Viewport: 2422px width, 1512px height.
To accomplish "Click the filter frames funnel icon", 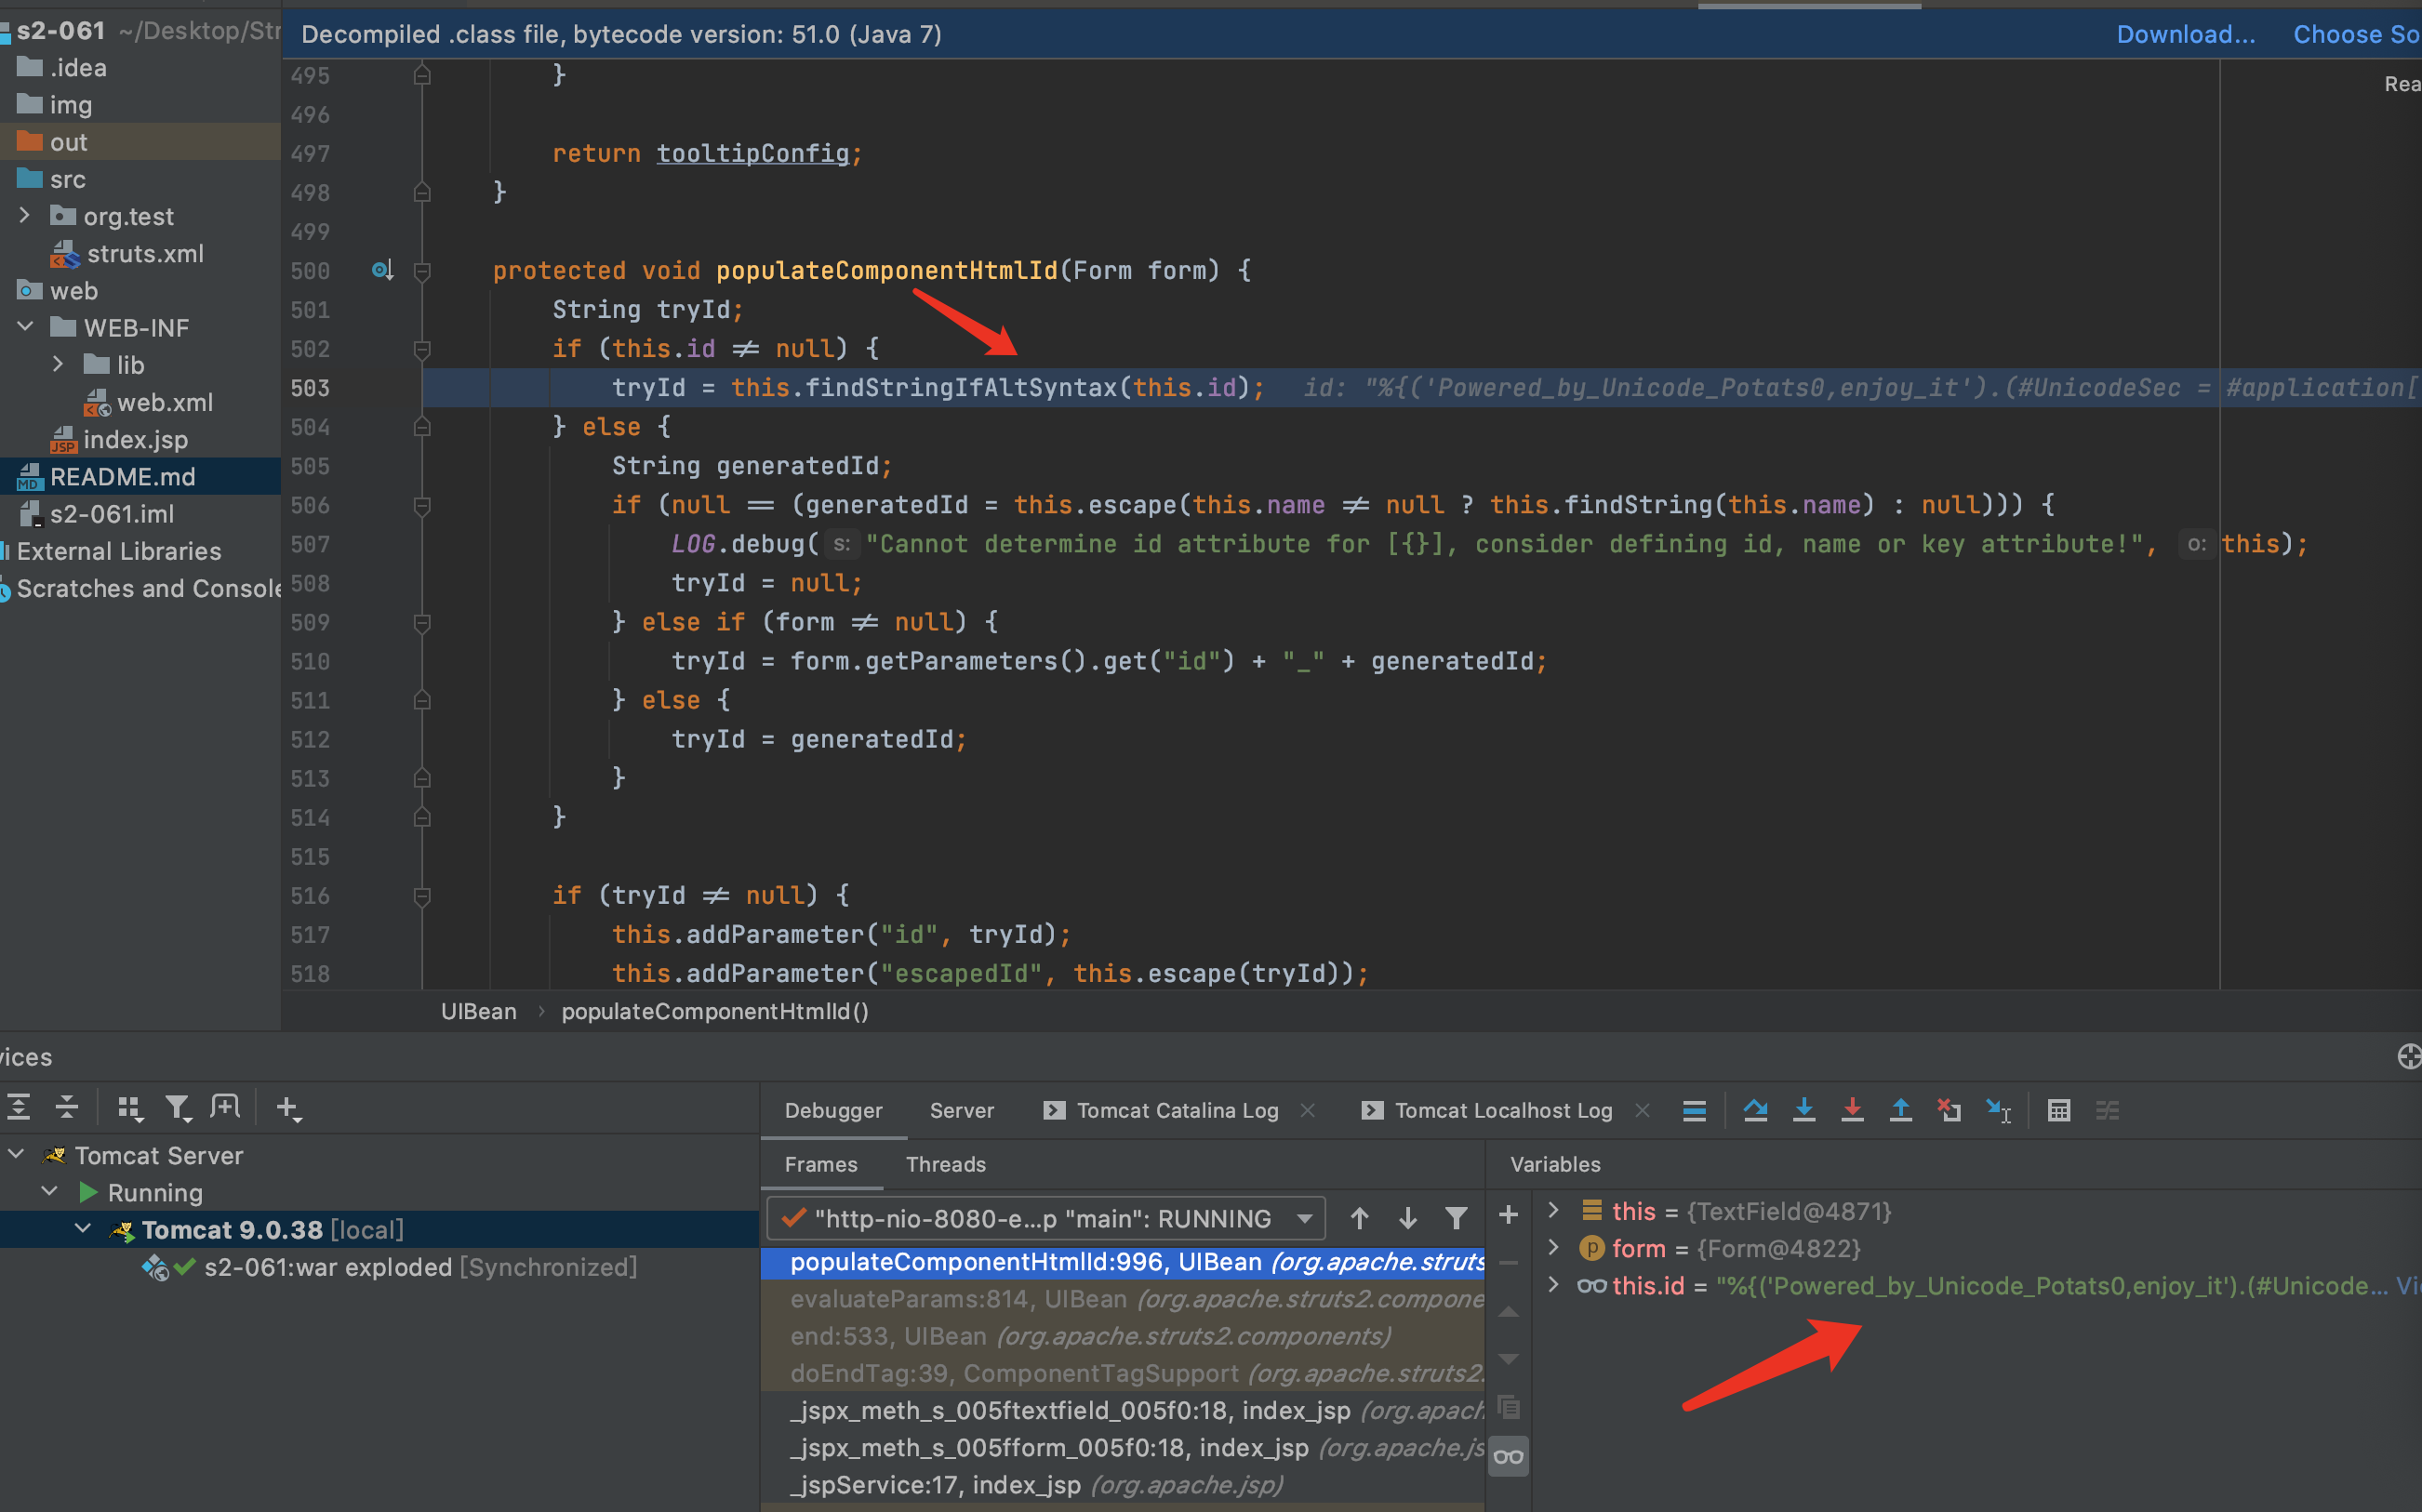I will tap(1456, 1218).
